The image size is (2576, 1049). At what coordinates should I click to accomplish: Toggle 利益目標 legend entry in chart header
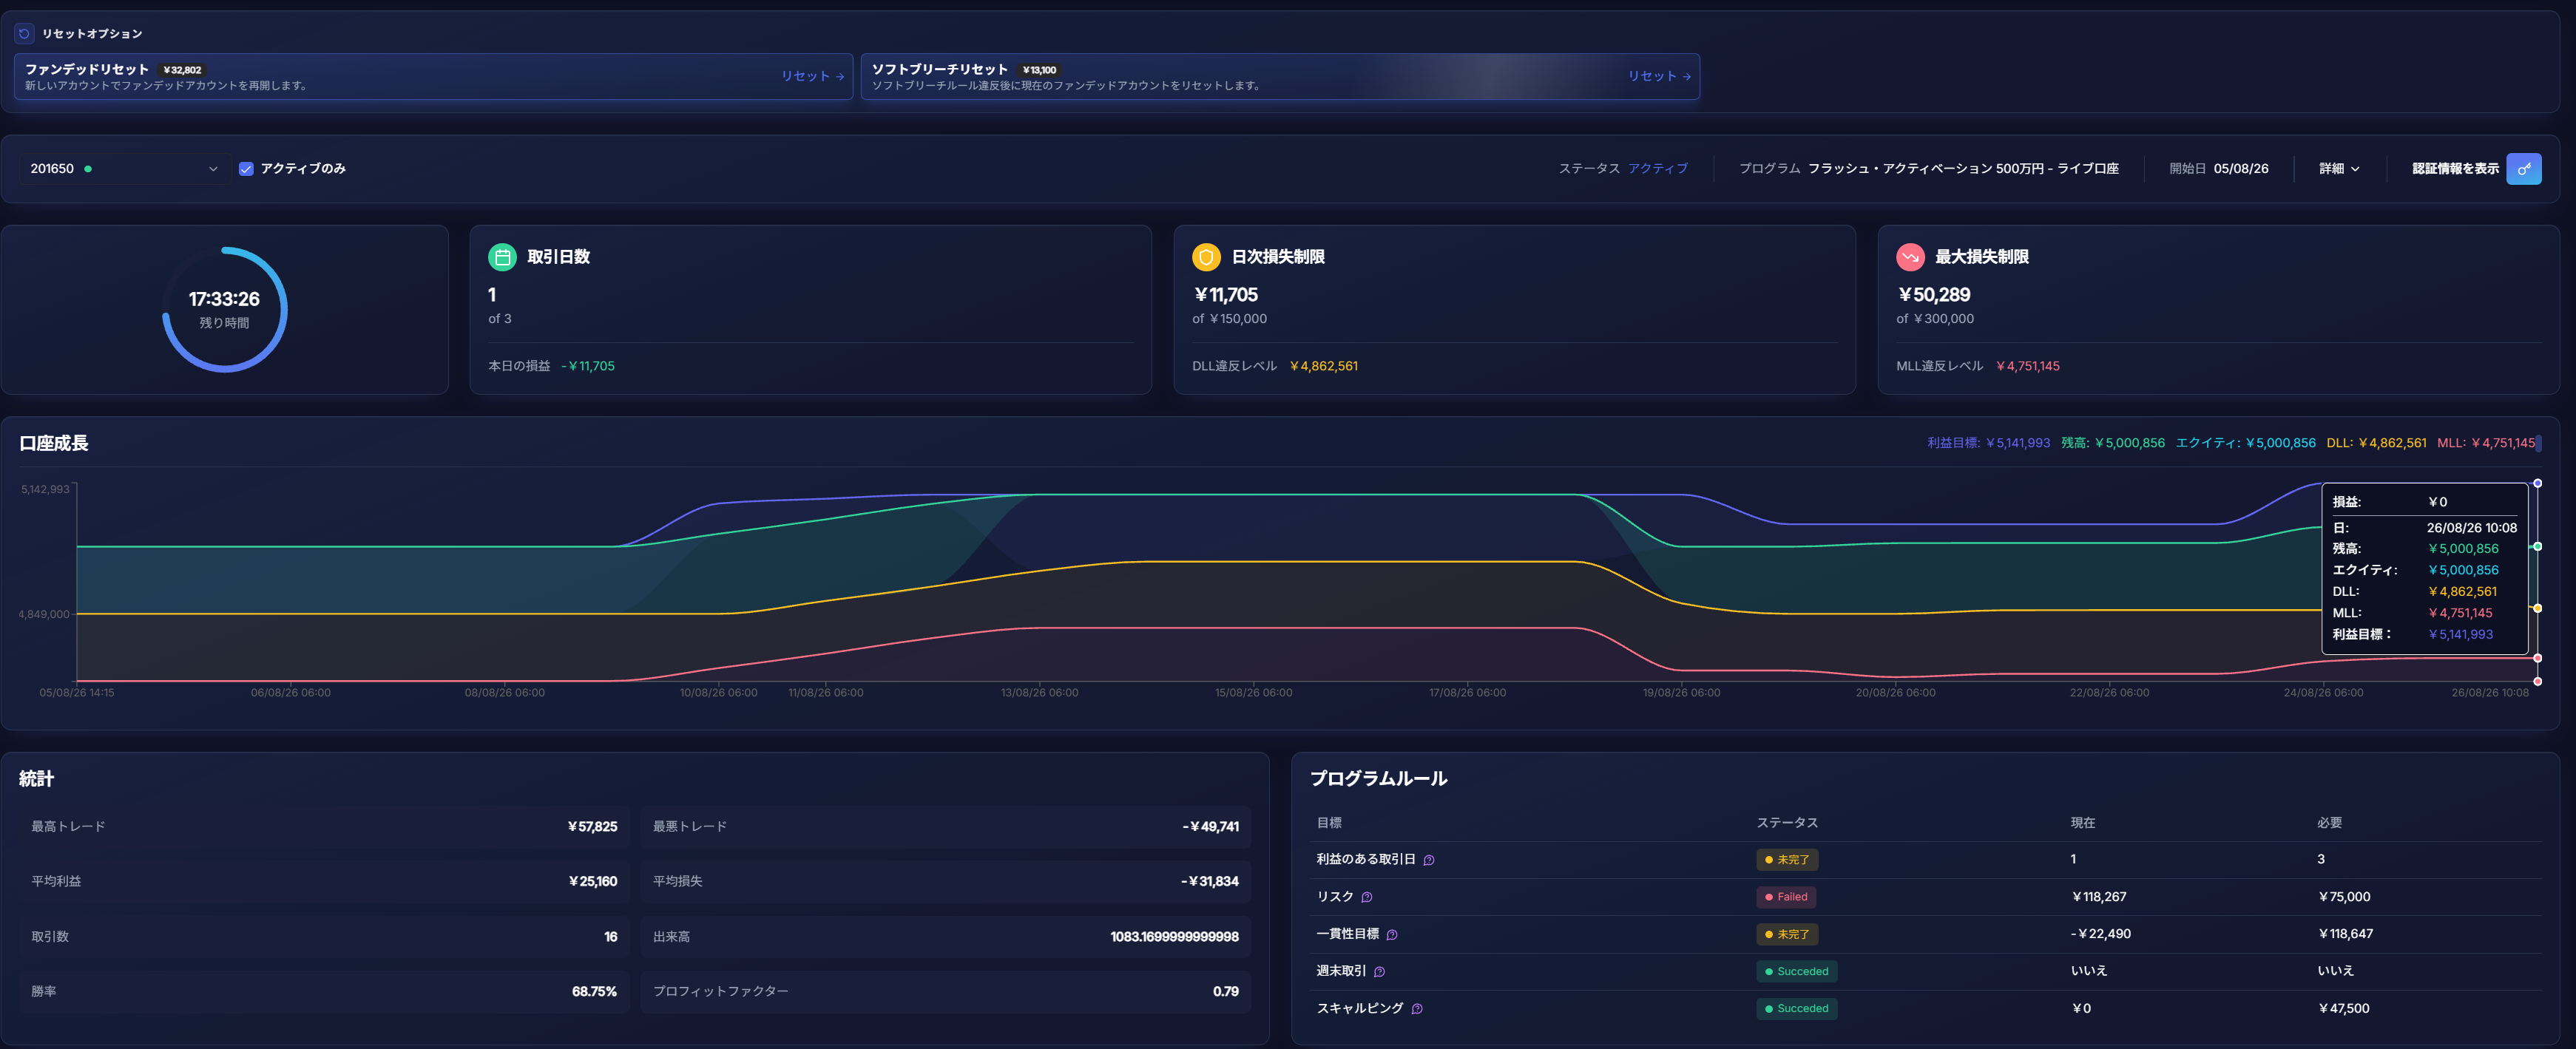click(1988, 443)
